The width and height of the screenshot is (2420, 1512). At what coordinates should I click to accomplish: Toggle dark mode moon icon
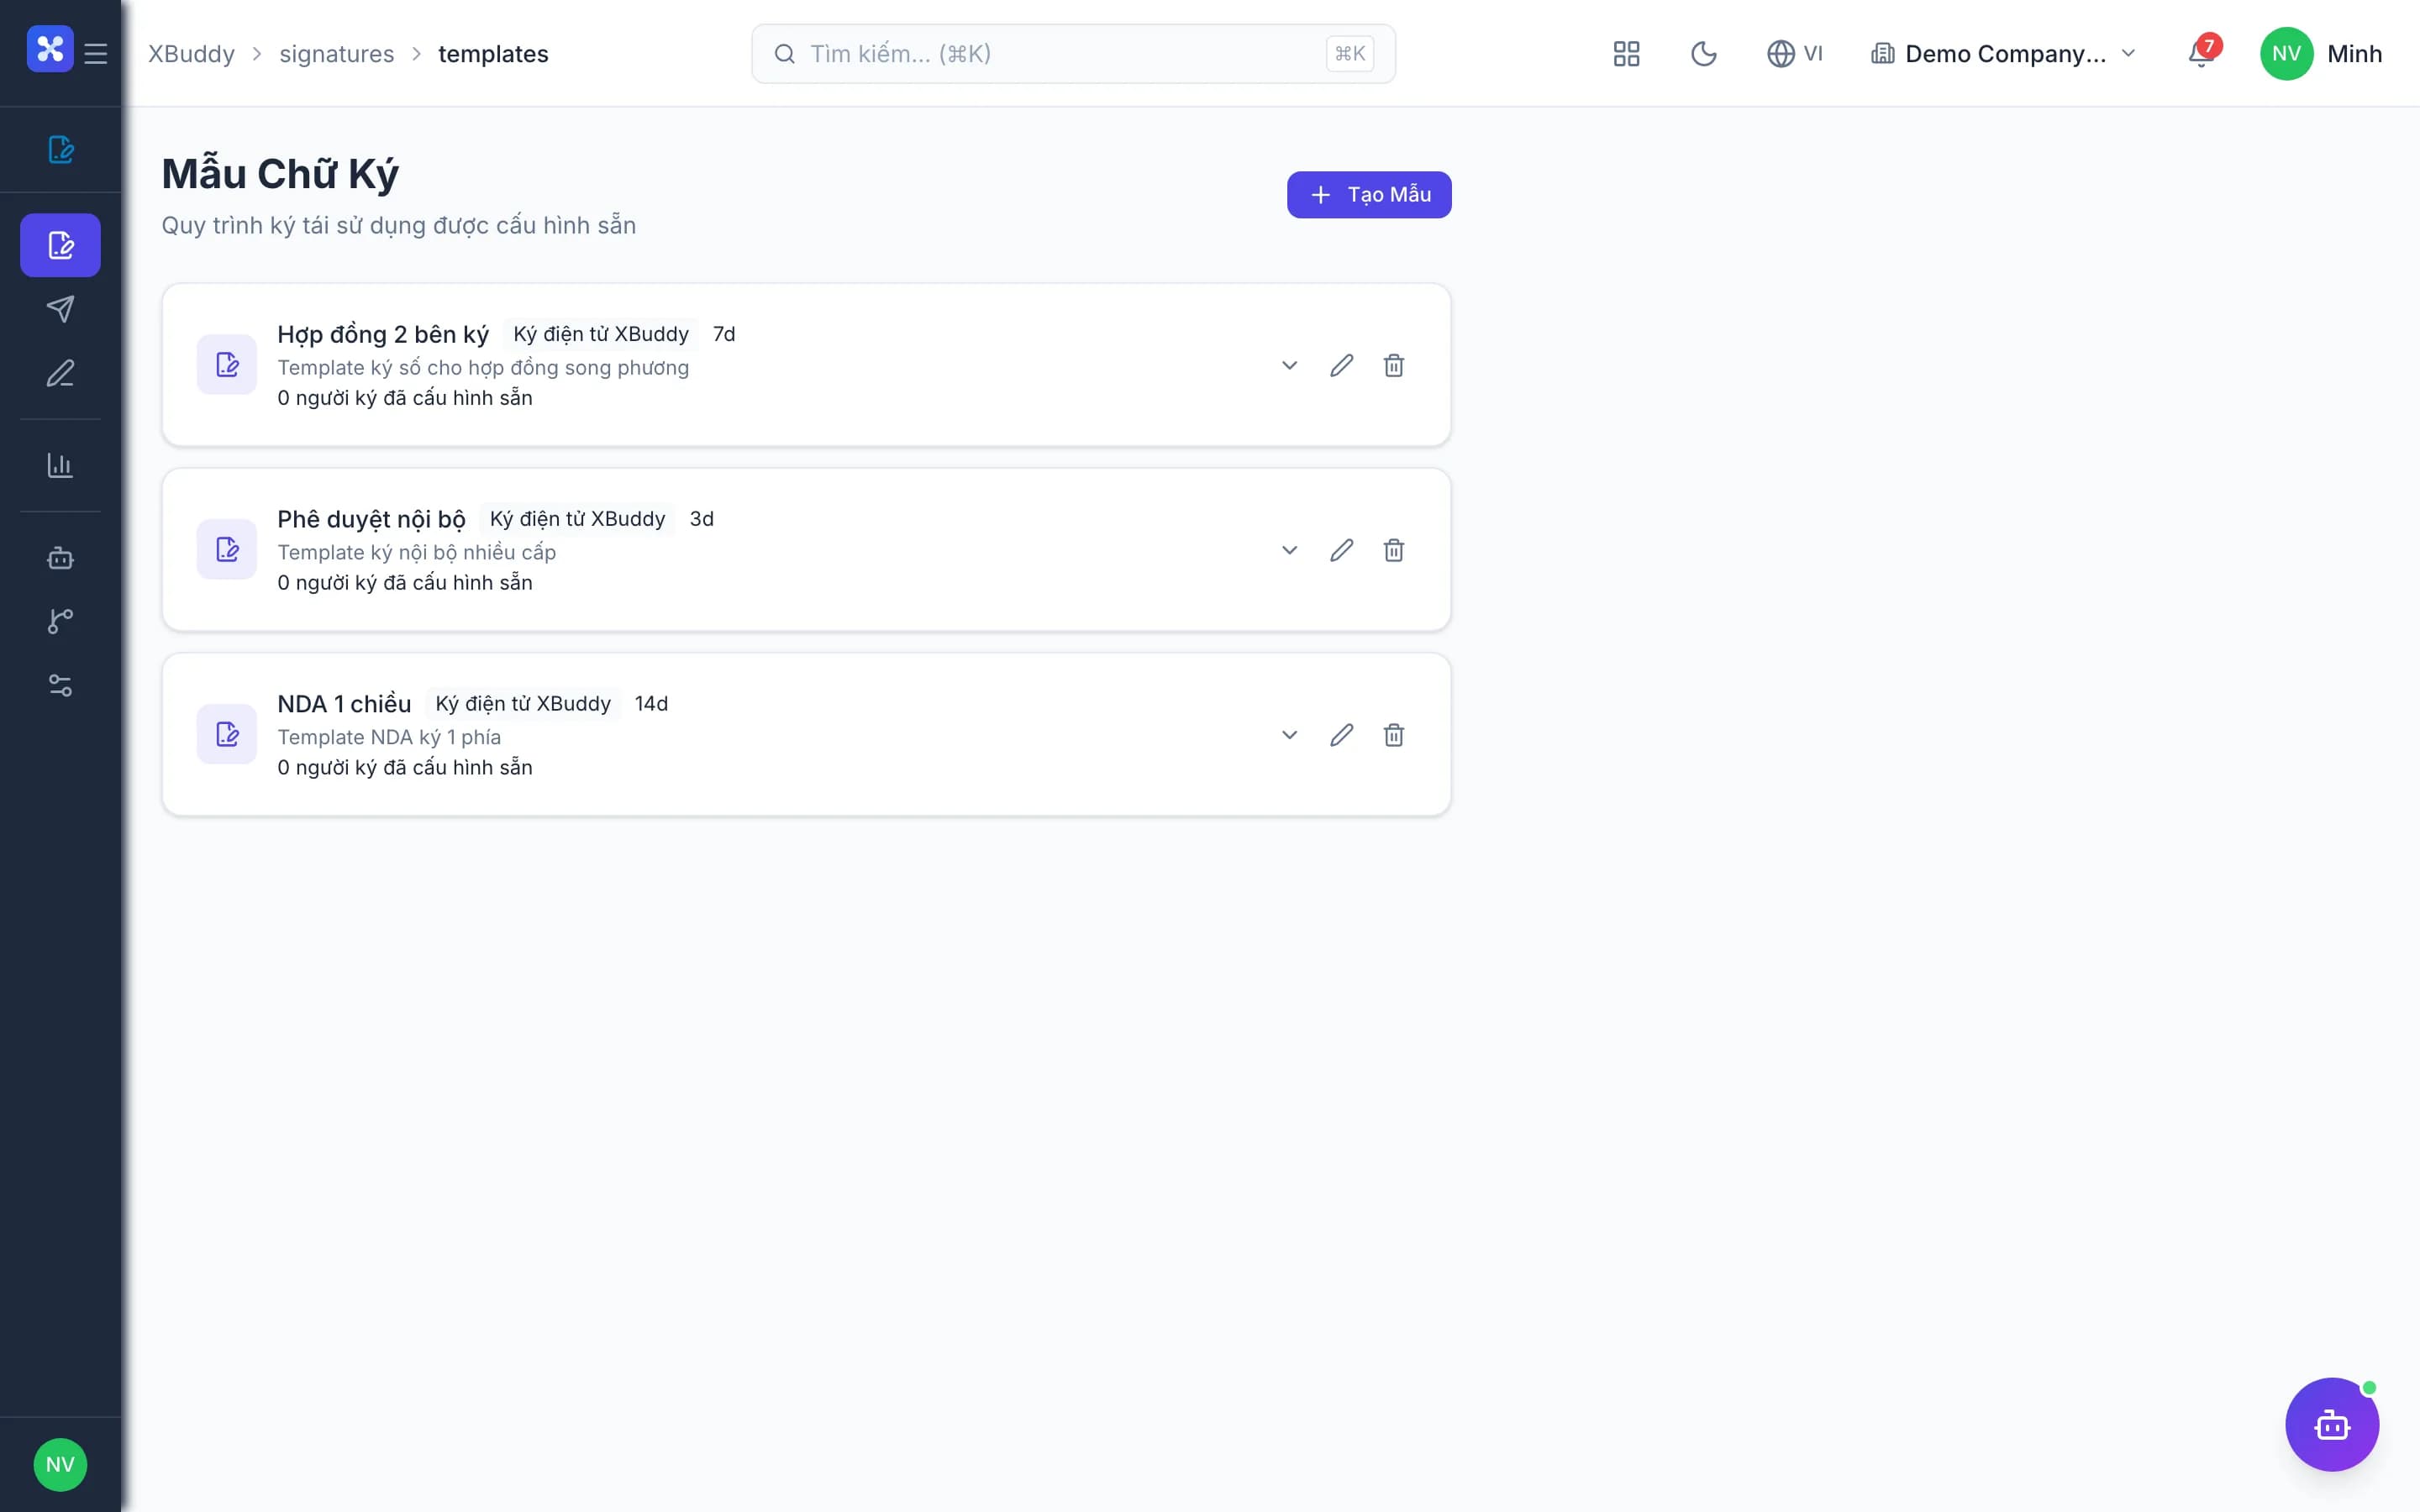(1704, 54)
